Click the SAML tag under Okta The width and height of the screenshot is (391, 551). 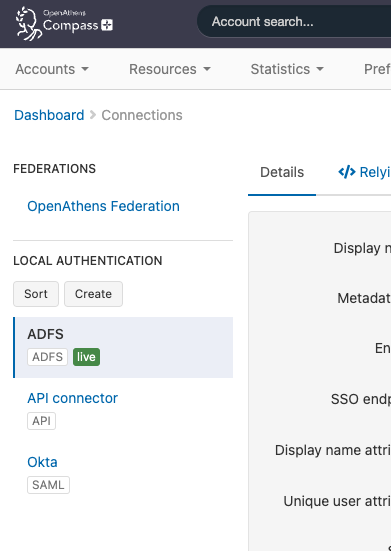pos(48,485)
